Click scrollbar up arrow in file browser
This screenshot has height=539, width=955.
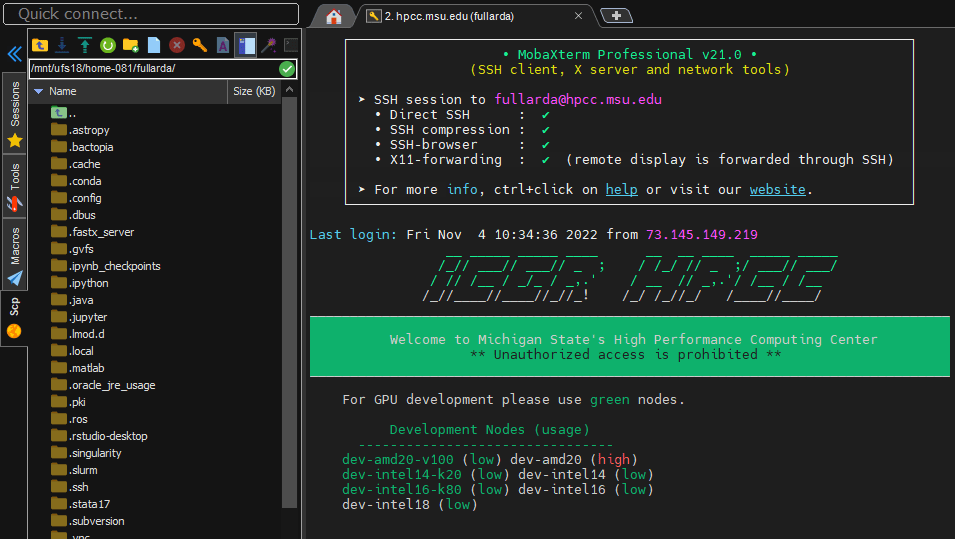(290, 90)
